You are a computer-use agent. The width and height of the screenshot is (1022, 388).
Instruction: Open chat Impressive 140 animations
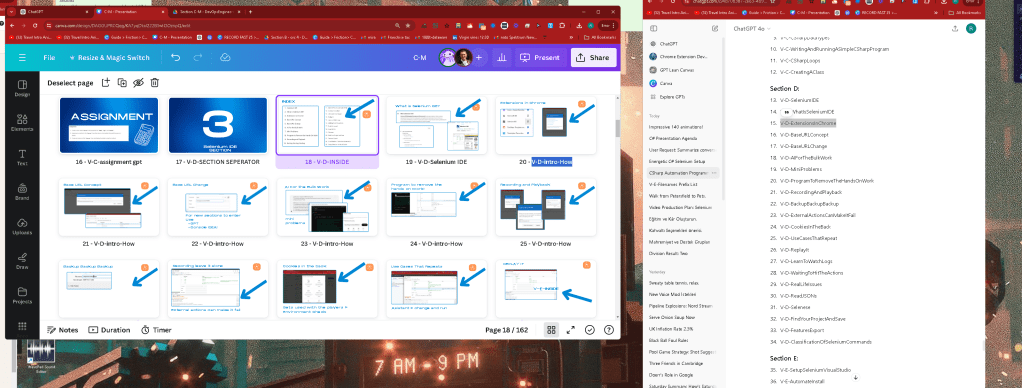675,127
